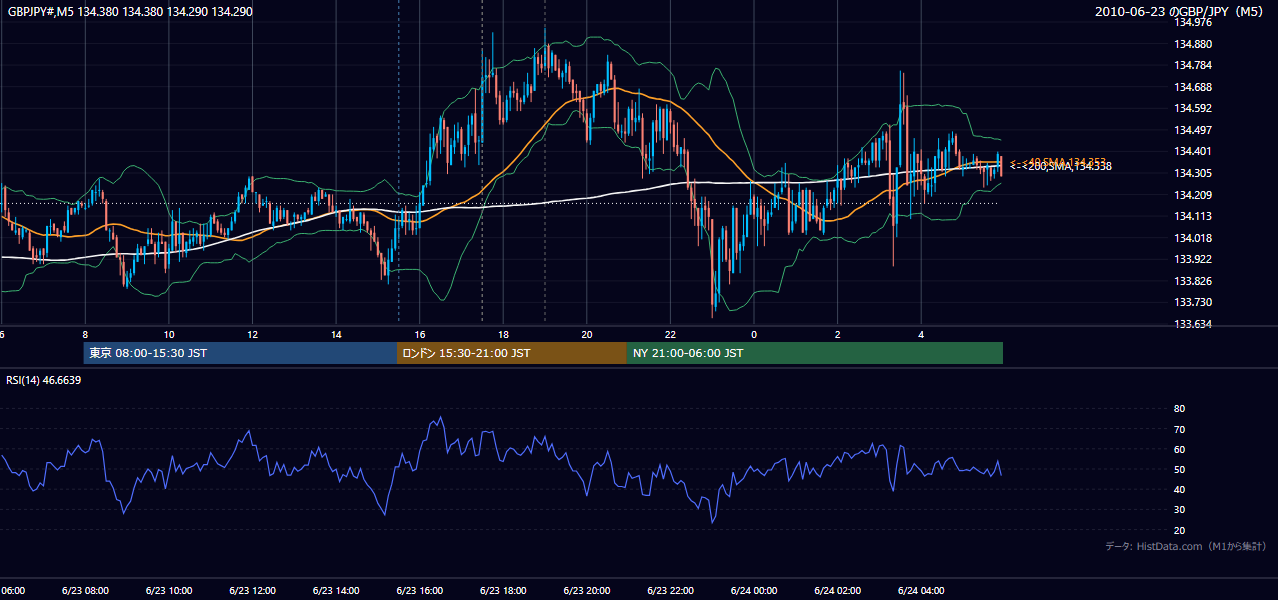Click RSI scale value 60
Viewport: 1278px width, 600px height.
point(1179,449)
